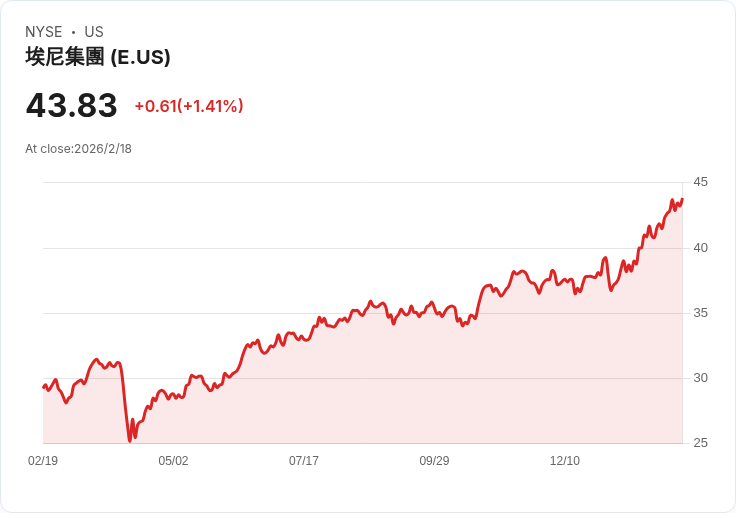This screenshot has height=513, width=736.
Task: Click the (E.US) ticker symbol
Action: (140, 57)
